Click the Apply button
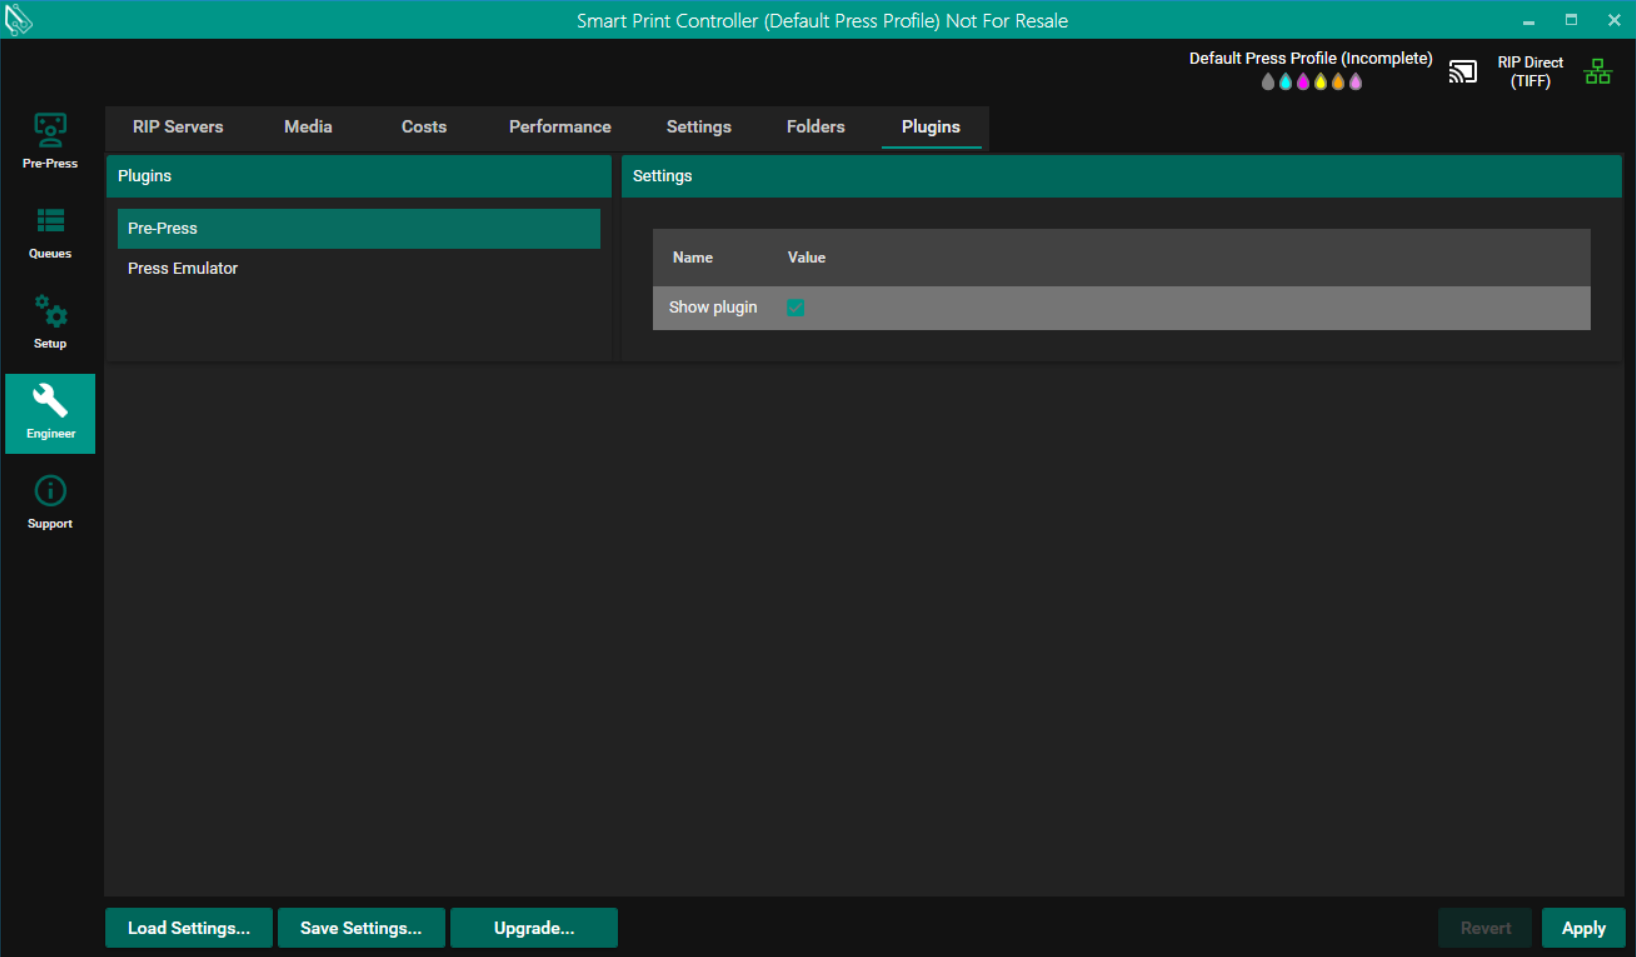This screenshot has height=957, width=1636. pyautogui.click(x=1583, y=928)
